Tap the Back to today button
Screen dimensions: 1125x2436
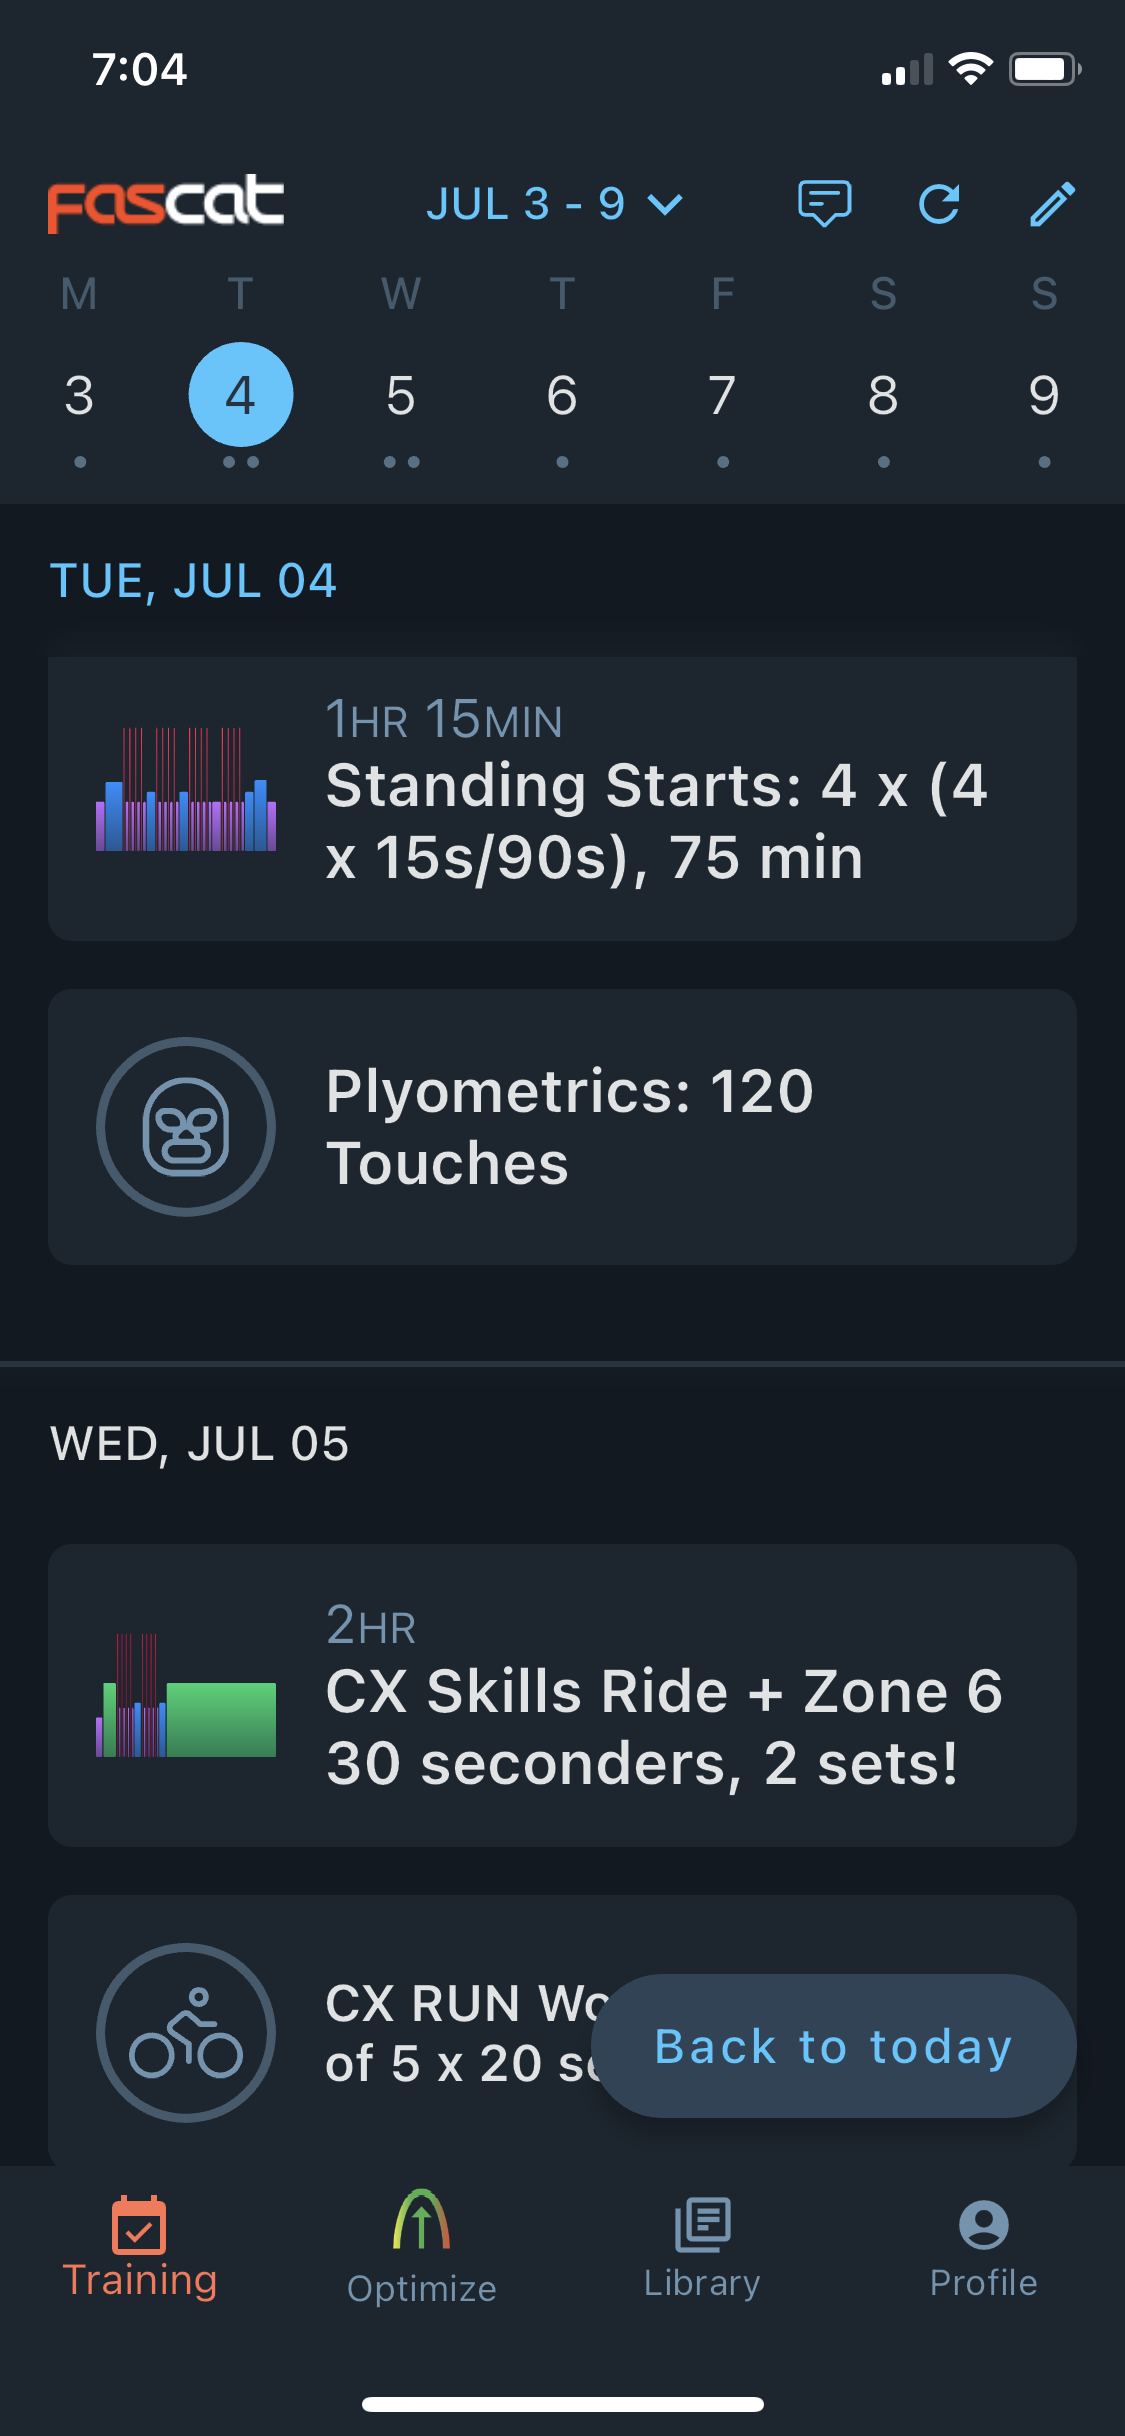[x=834, y=2046]
